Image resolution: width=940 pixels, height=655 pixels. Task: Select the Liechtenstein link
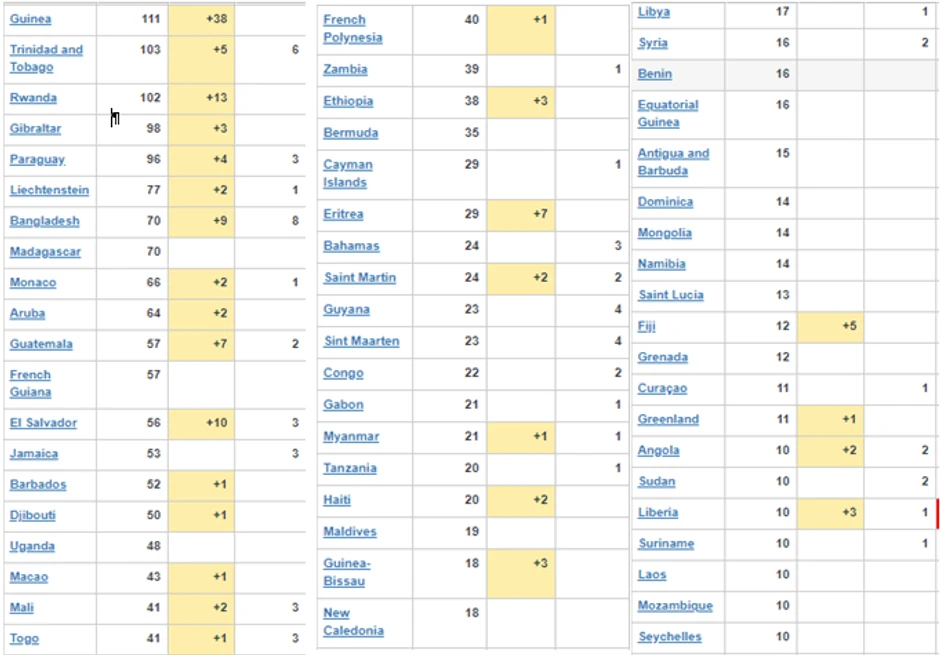coord(49,190)
